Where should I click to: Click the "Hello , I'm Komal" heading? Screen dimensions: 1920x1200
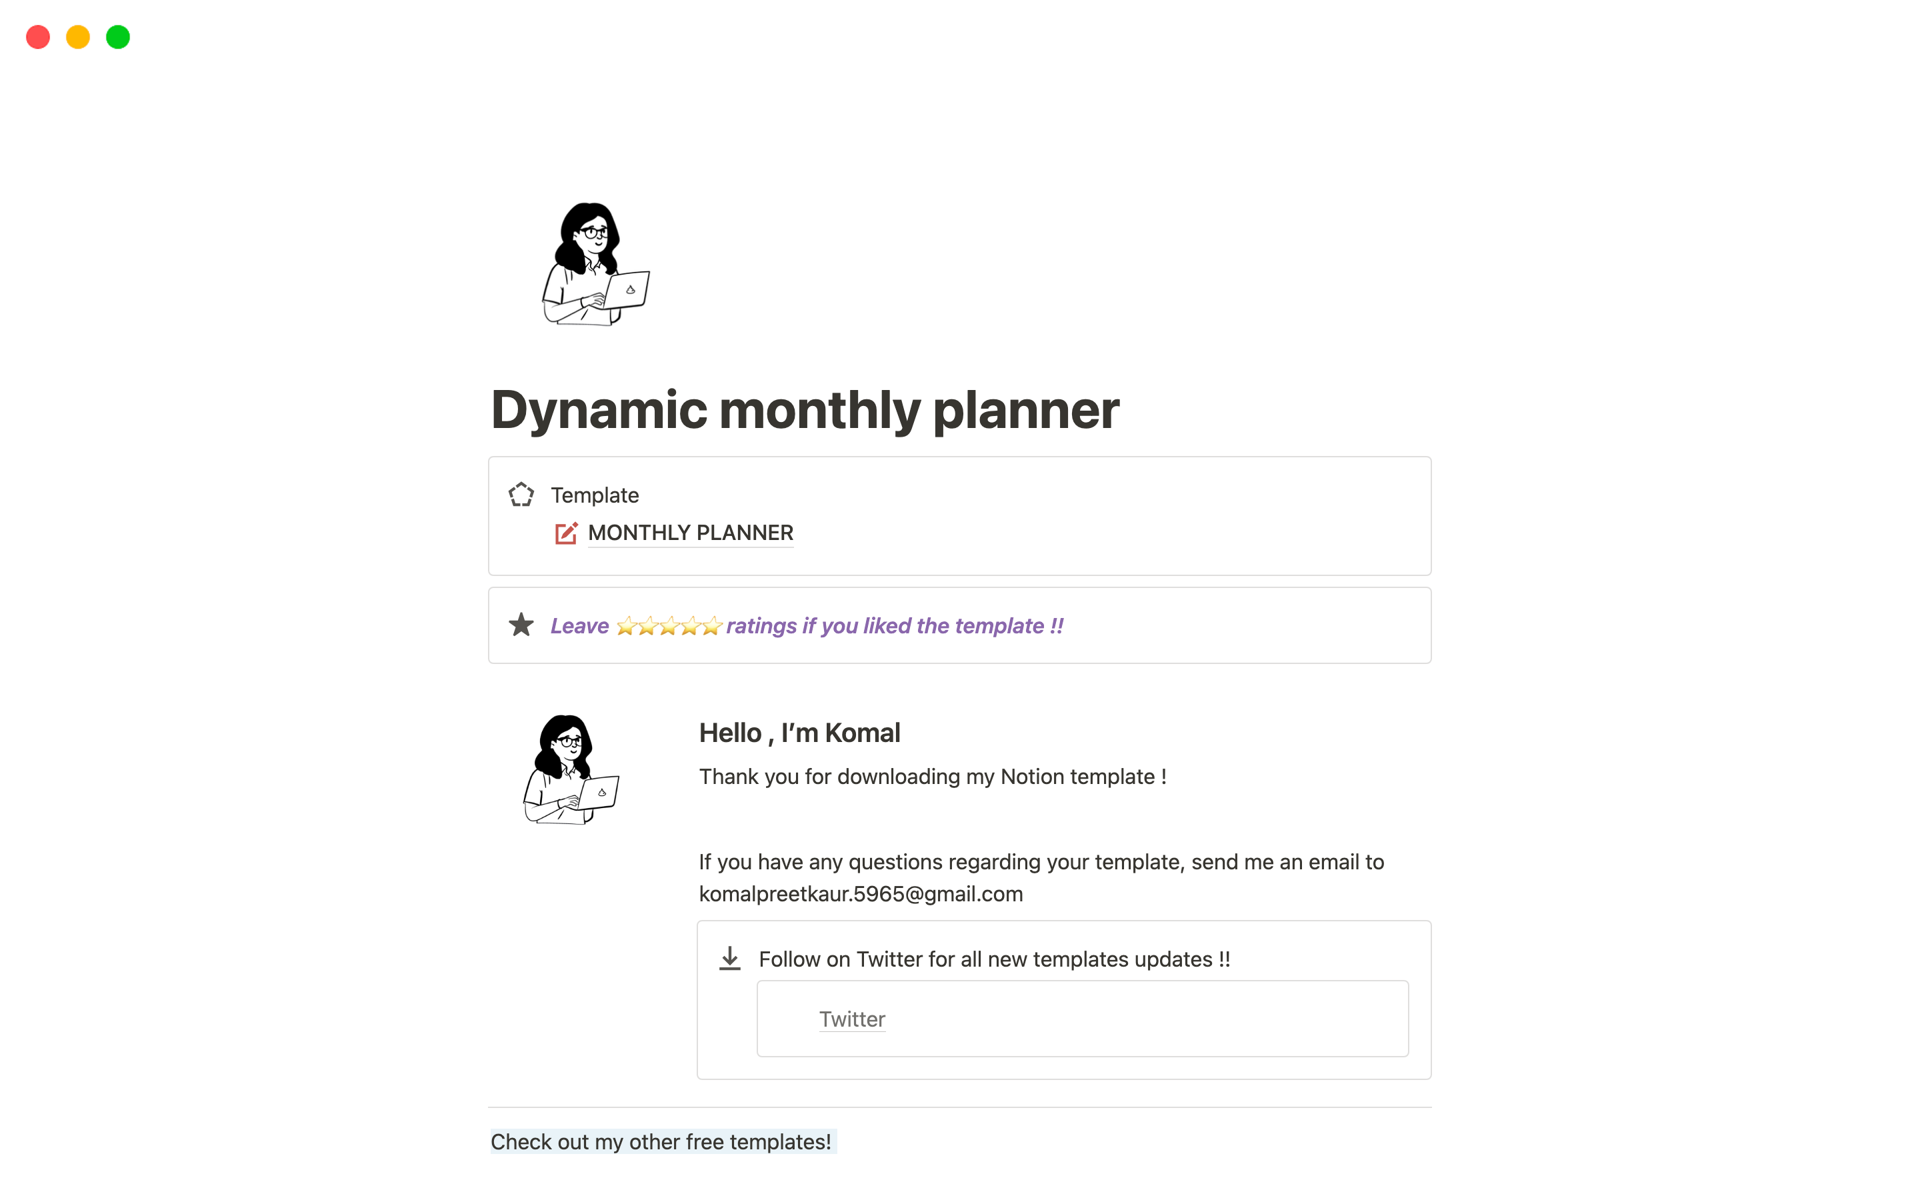pyautogui.click(x=799, y=733)
